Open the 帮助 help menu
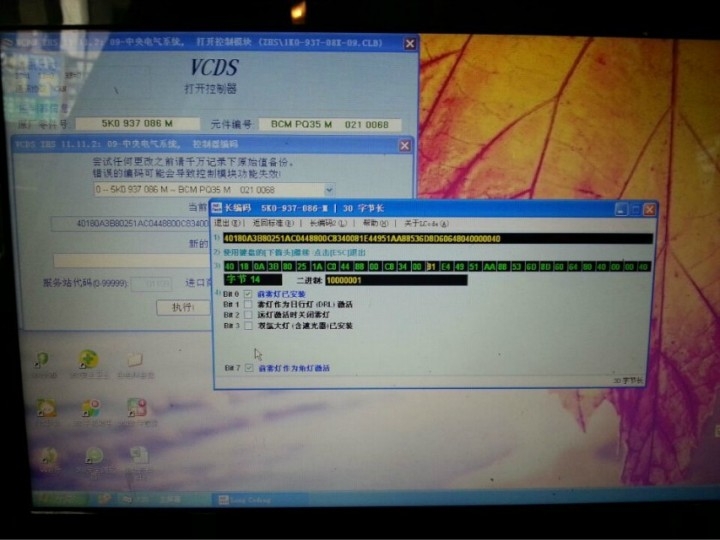The height and width of the screenshot is (540, 720). click(371, 223)
